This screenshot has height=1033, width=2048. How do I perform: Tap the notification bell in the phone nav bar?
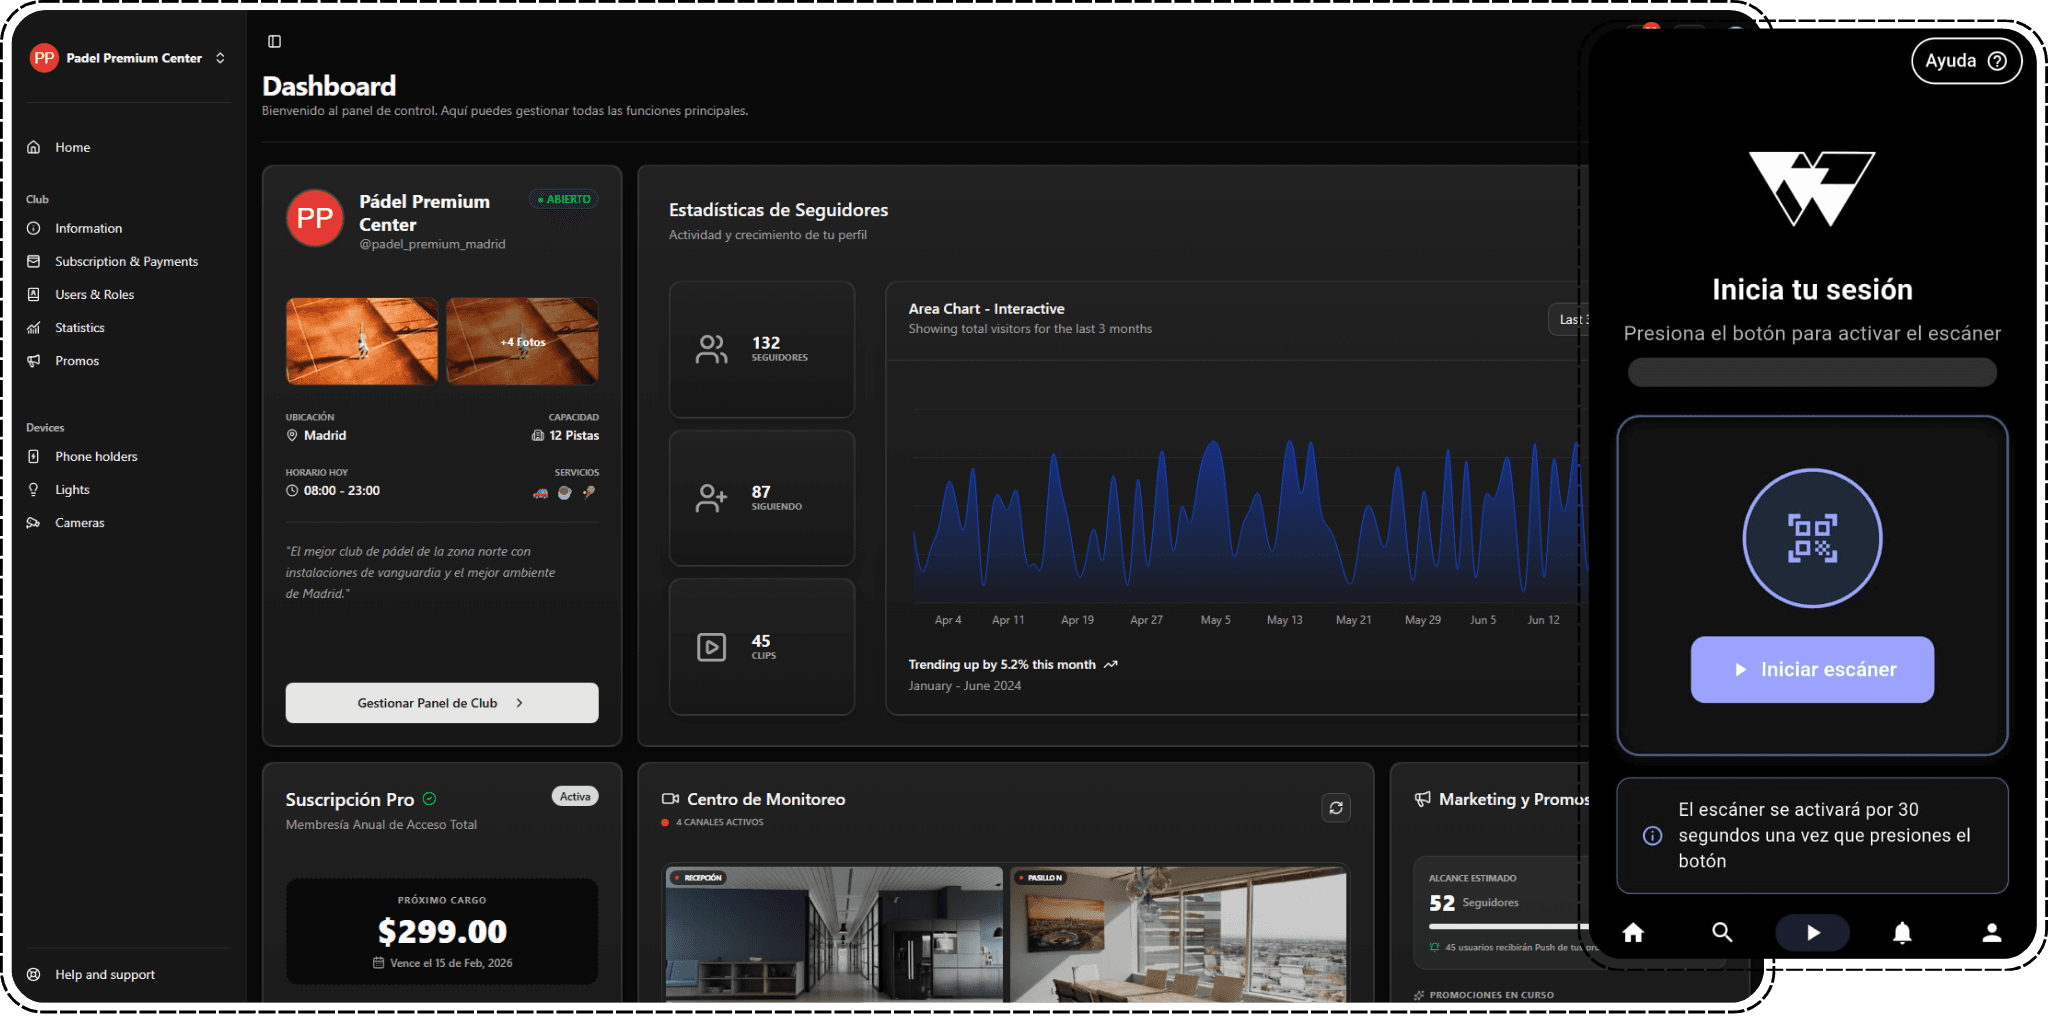(x=1903, y=932)
